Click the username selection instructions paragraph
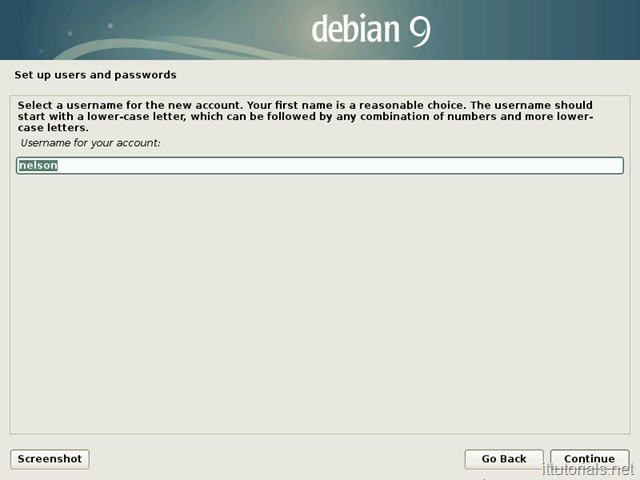Screen dimensions: 640x480 [x=305, y=116]
